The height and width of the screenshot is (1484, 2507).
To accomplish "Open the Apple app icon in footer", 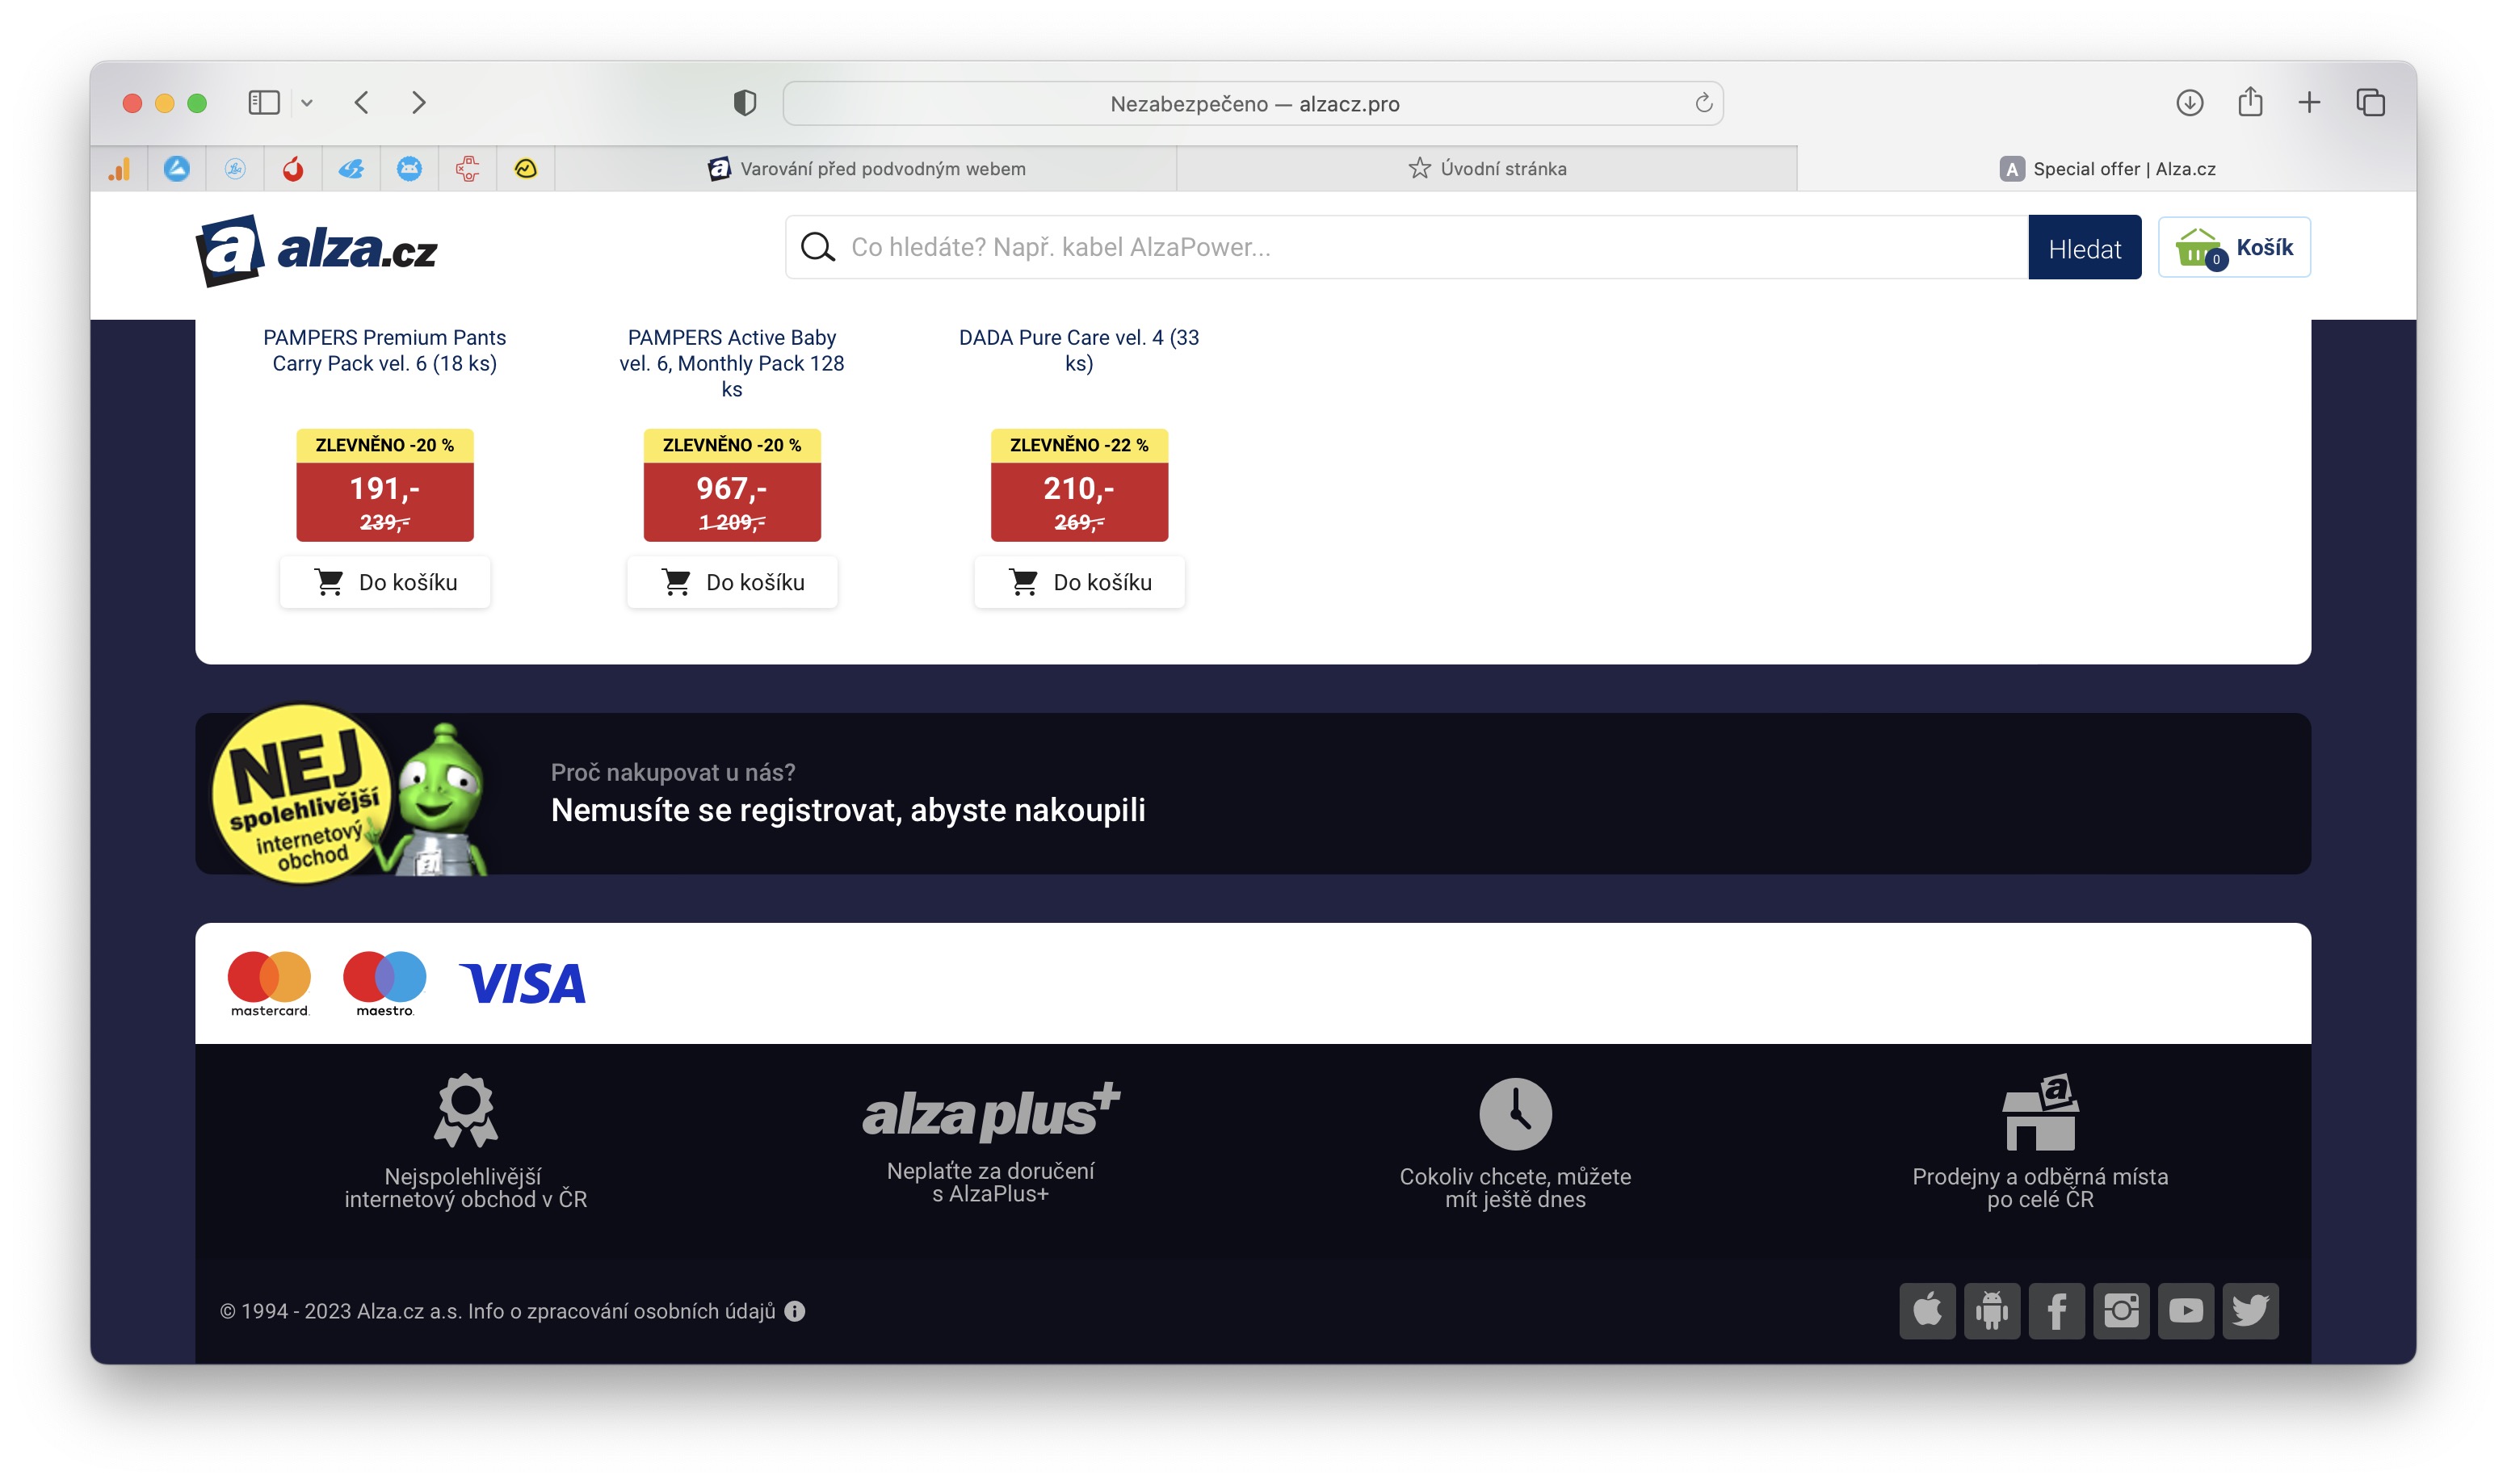I will tap(1927, 1310).
